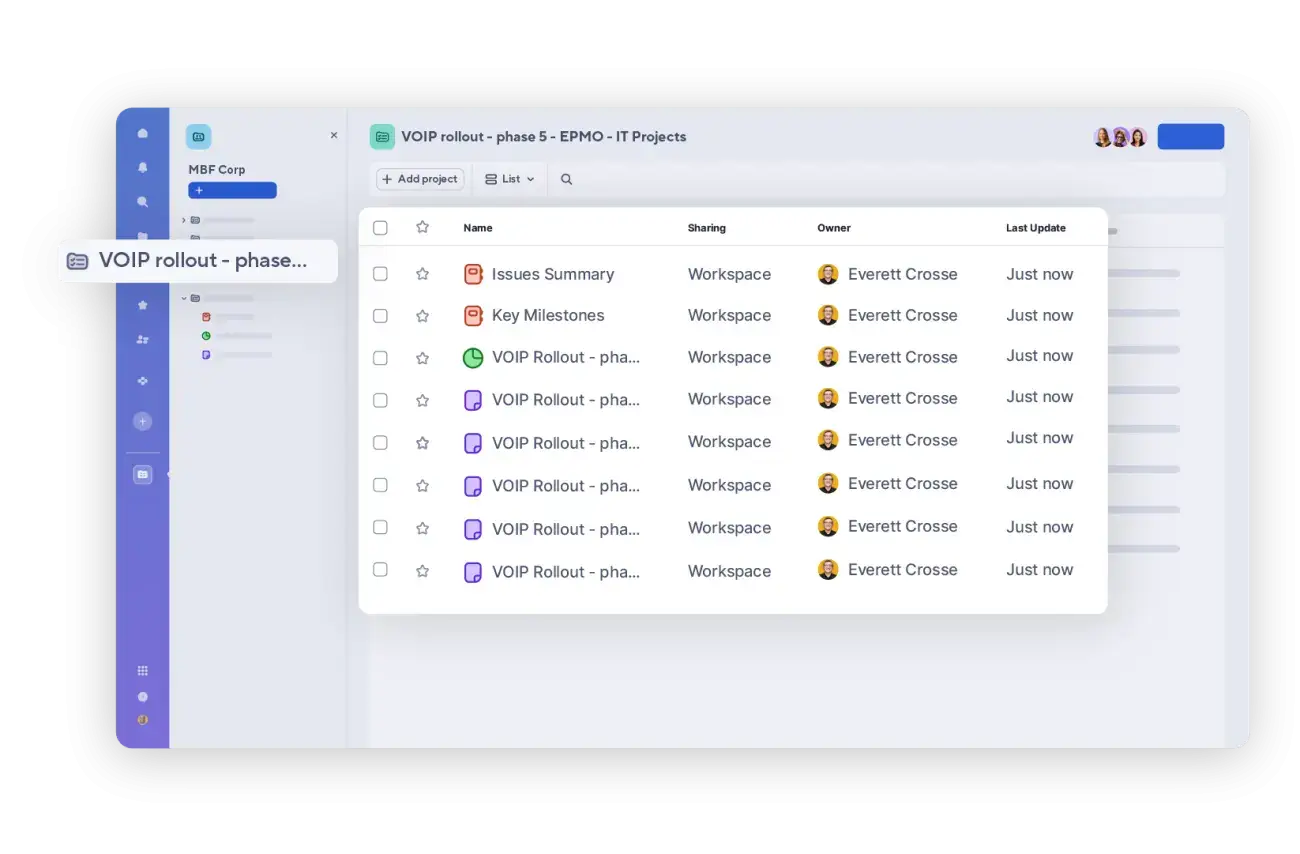This screenshot has width=1300, height=854.
Task: Click the sidebar search magnifier icon
Action: click(x=142, y=202)
